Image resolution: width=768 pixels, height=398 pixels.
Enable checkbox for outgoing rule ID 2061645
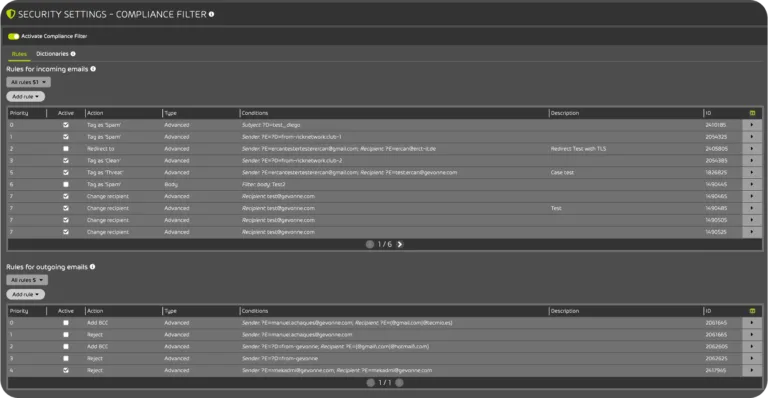(x=66, y=323)
